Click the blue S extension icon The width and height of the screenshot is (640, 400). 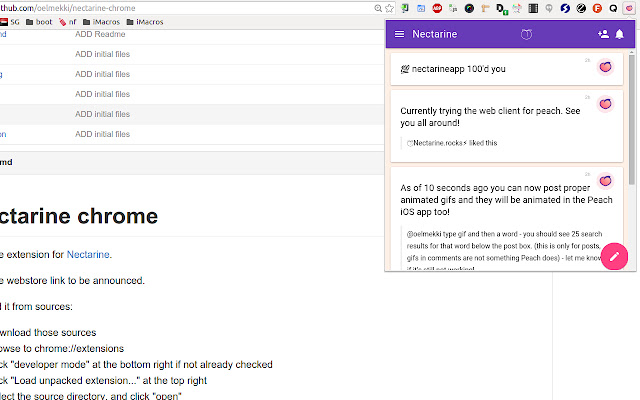(x=565, y=8)
